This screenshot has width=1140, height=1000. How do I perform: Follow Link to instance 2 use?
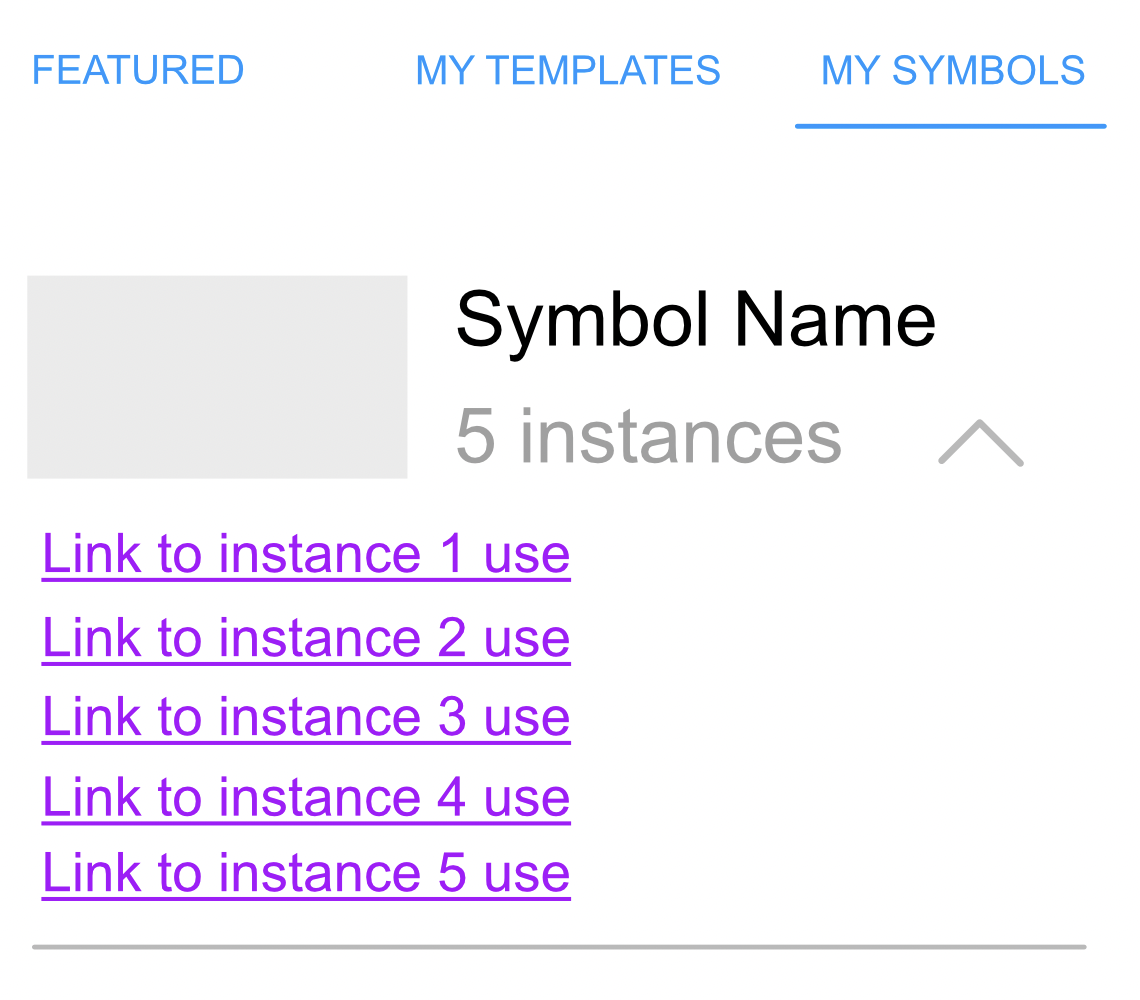(x=306, y=638)
